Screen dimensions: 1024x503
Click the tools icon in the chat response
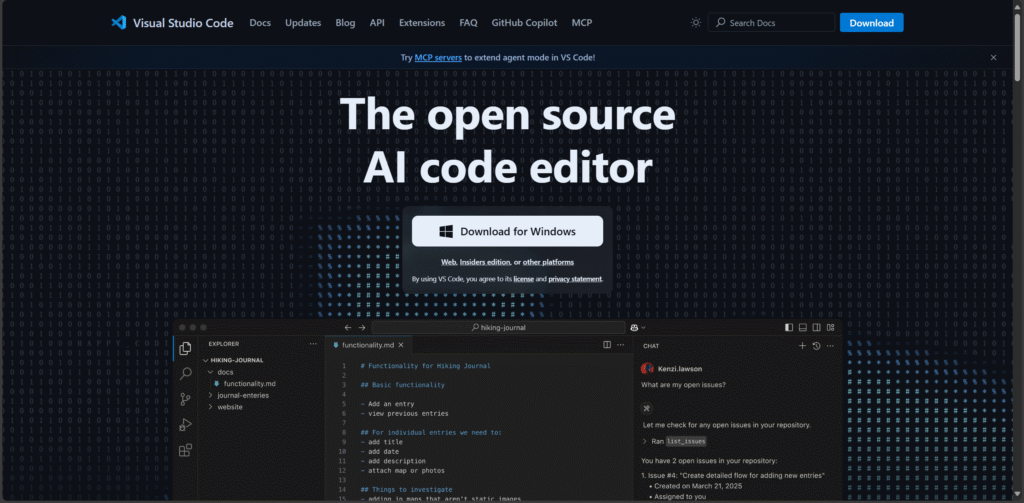point(647,409)
